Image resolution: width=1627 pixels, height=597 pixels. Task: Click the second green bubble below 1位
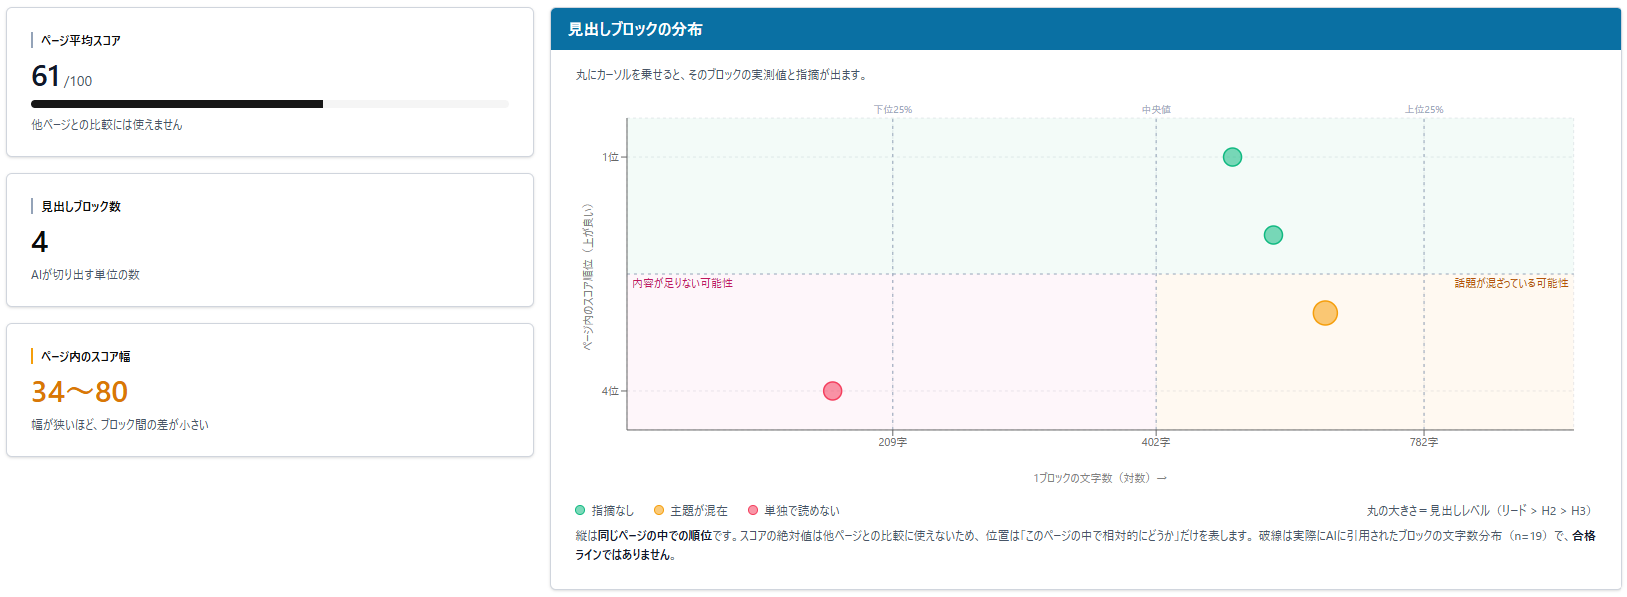(1273, 235)
